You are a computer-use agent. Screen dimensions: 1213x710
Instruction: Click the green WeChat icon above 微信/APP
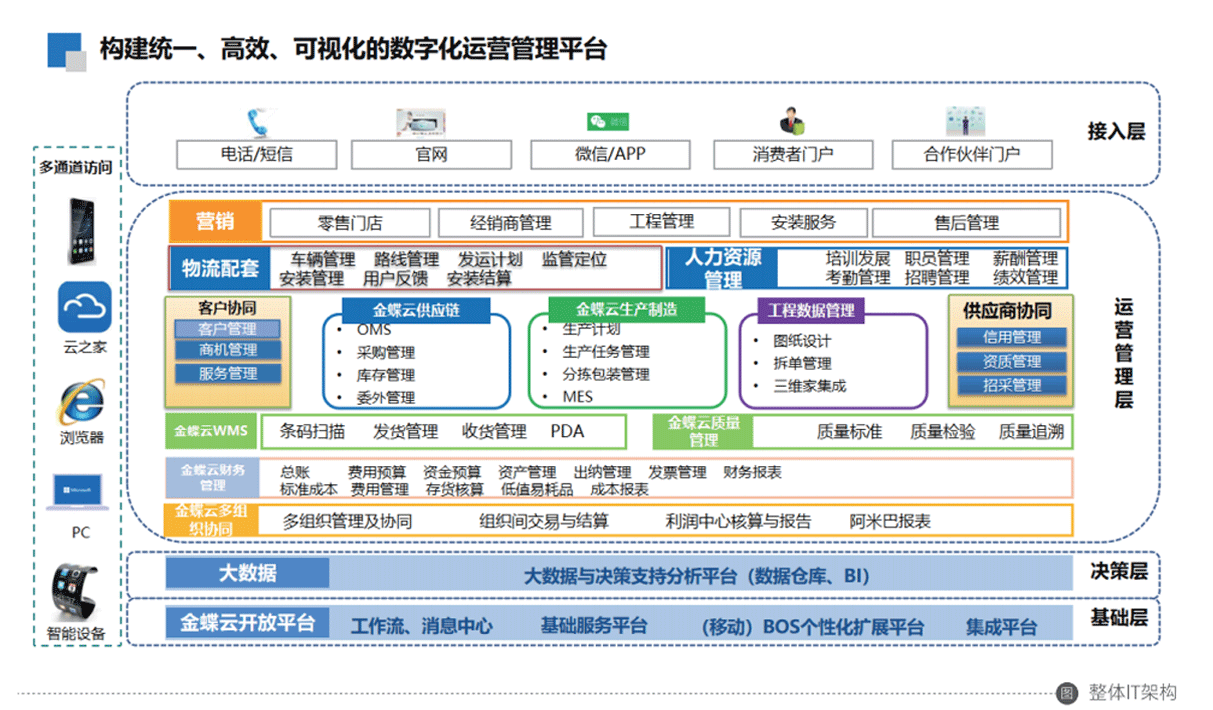[607, 122]
